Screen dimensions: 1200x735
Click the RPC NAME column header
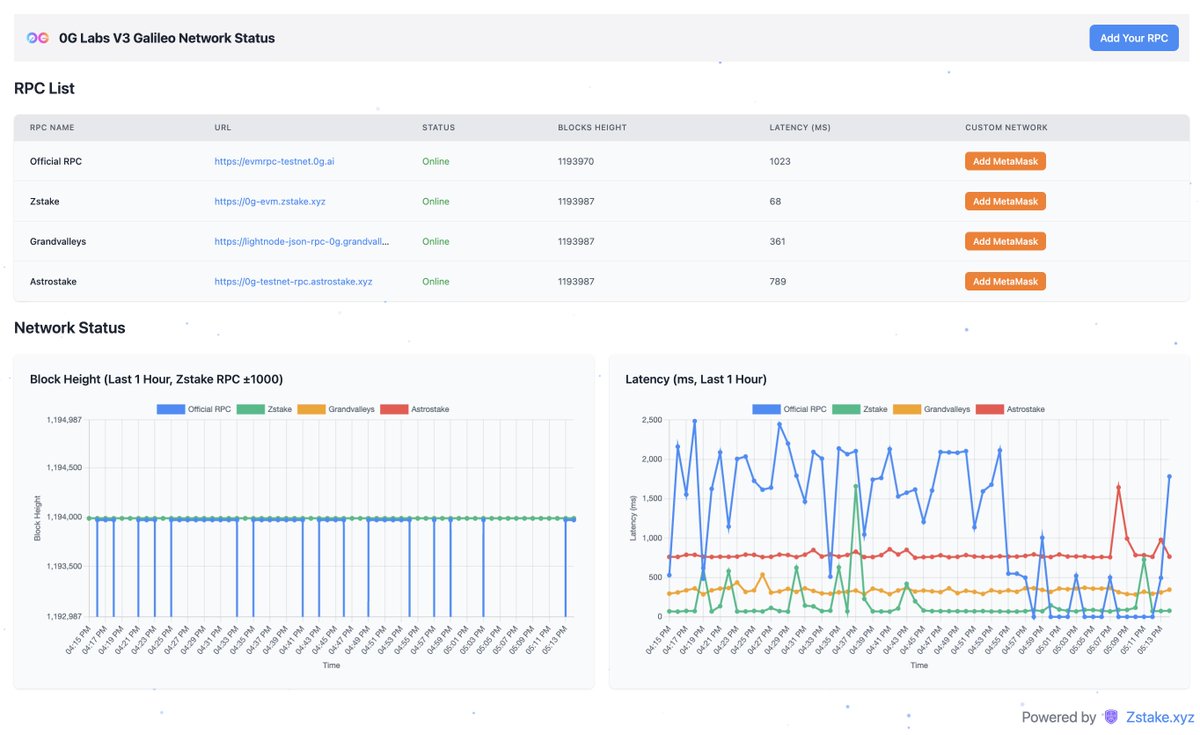tap(52, 128)
